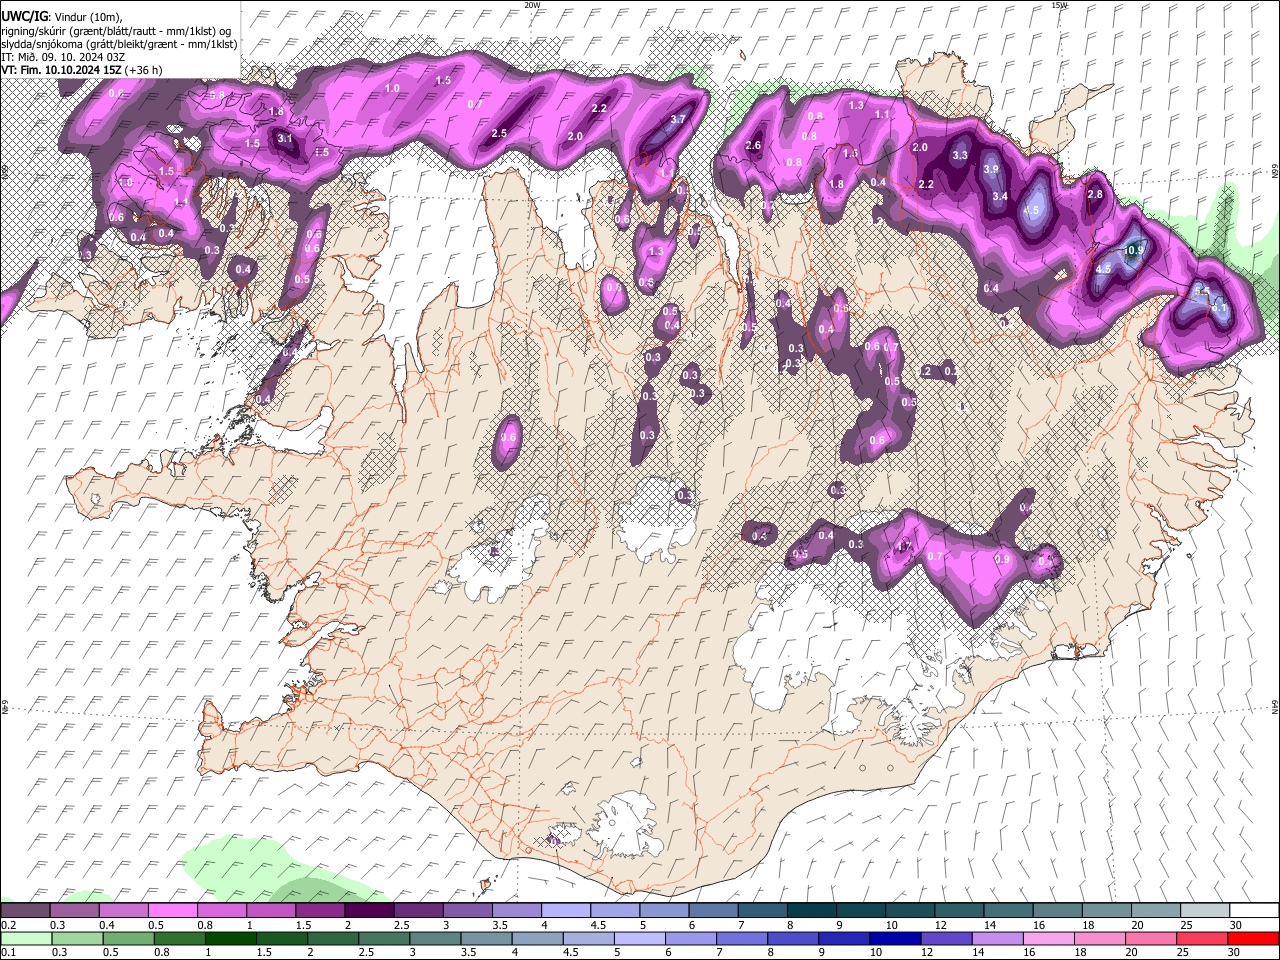Pick the pale green 0.1 swatch in the lower legend row
Image resolution: width=1280 pixels, height=960 pixels.
[26, 938]
